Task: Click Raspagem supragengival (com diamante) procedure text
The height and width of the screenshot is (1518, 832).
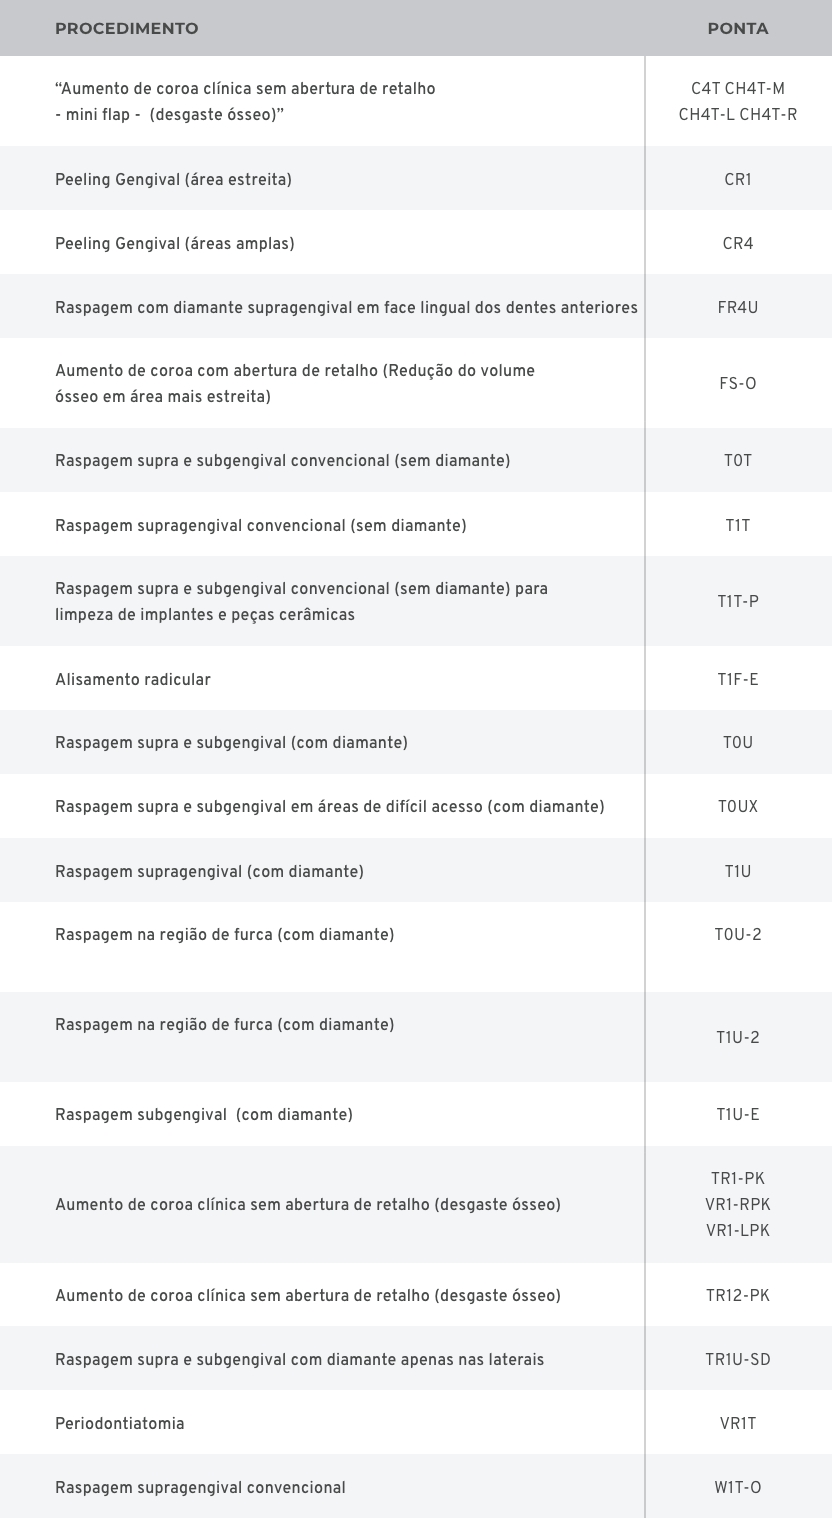Action: pyautogui.click(x=209, y=872)
